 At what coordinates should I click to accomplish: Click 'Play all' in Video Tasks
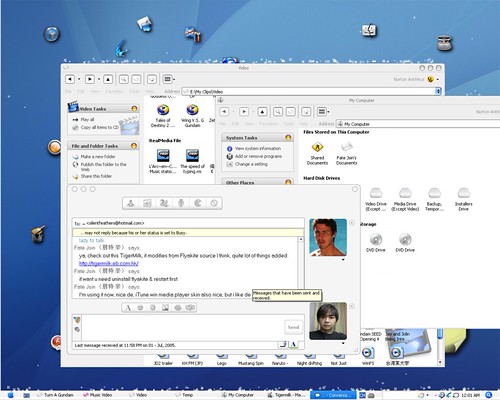87,119
